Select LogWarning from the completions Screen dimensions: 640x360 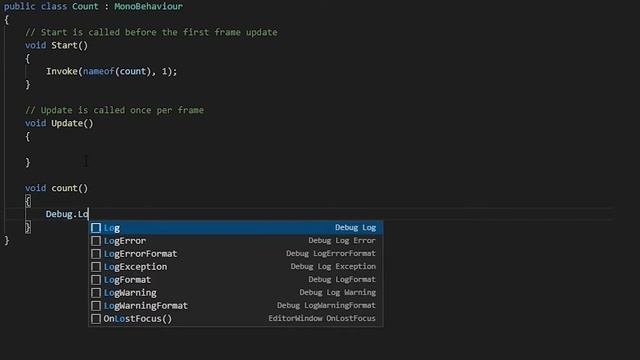point(236,293)
